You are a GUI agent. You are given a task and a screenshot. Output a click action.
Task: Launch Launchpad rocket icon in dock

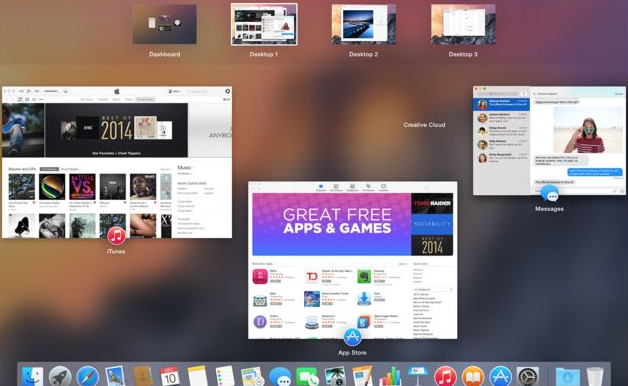click(x=60, y=376)
